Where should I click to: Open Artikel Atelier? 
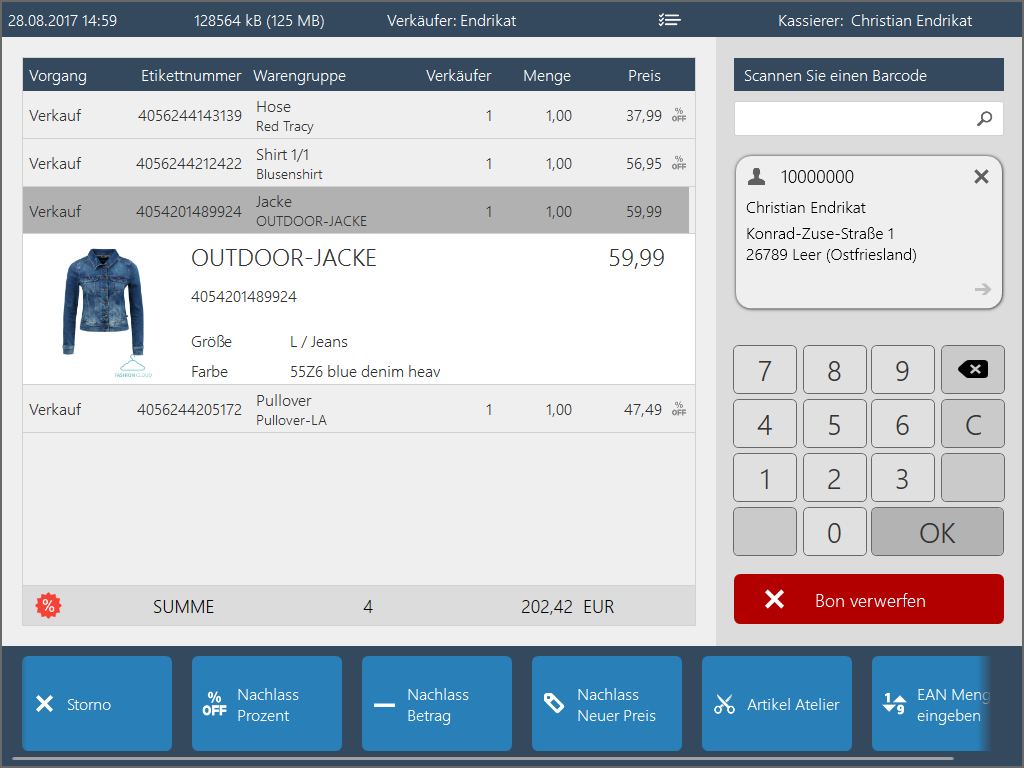coord(777,704)
